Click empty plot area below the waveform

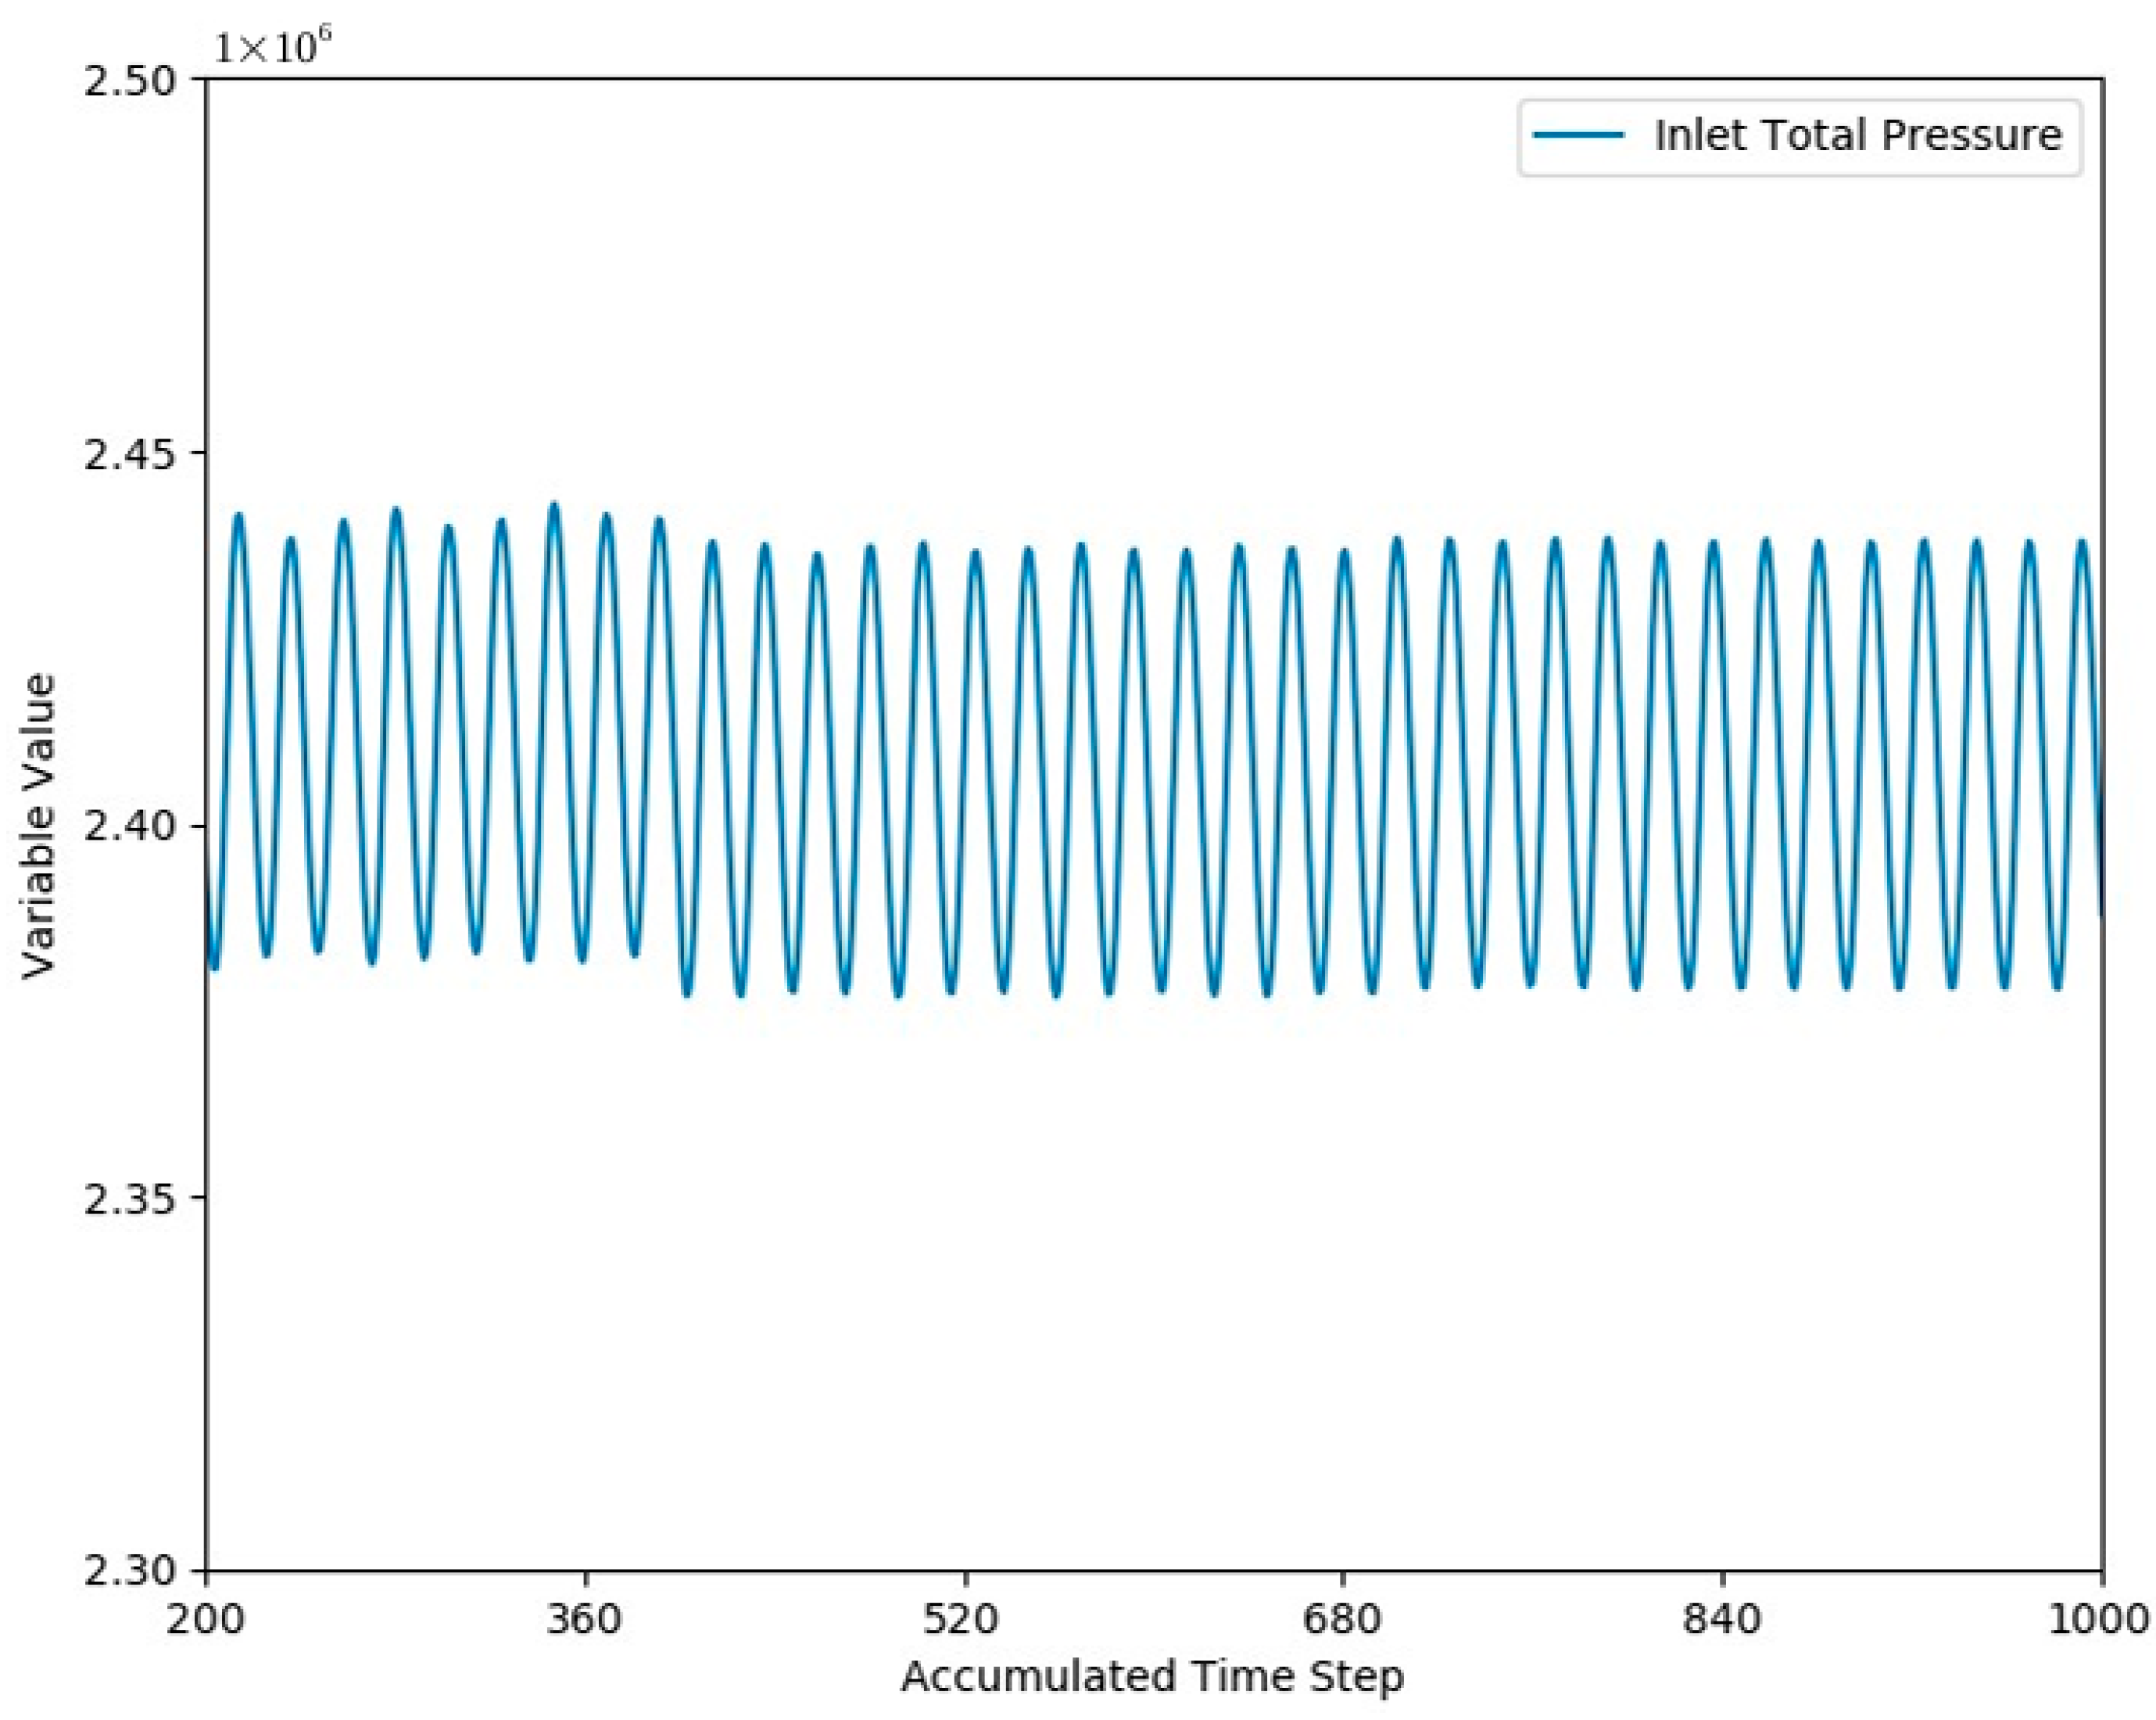(x=1150, y=1300)
